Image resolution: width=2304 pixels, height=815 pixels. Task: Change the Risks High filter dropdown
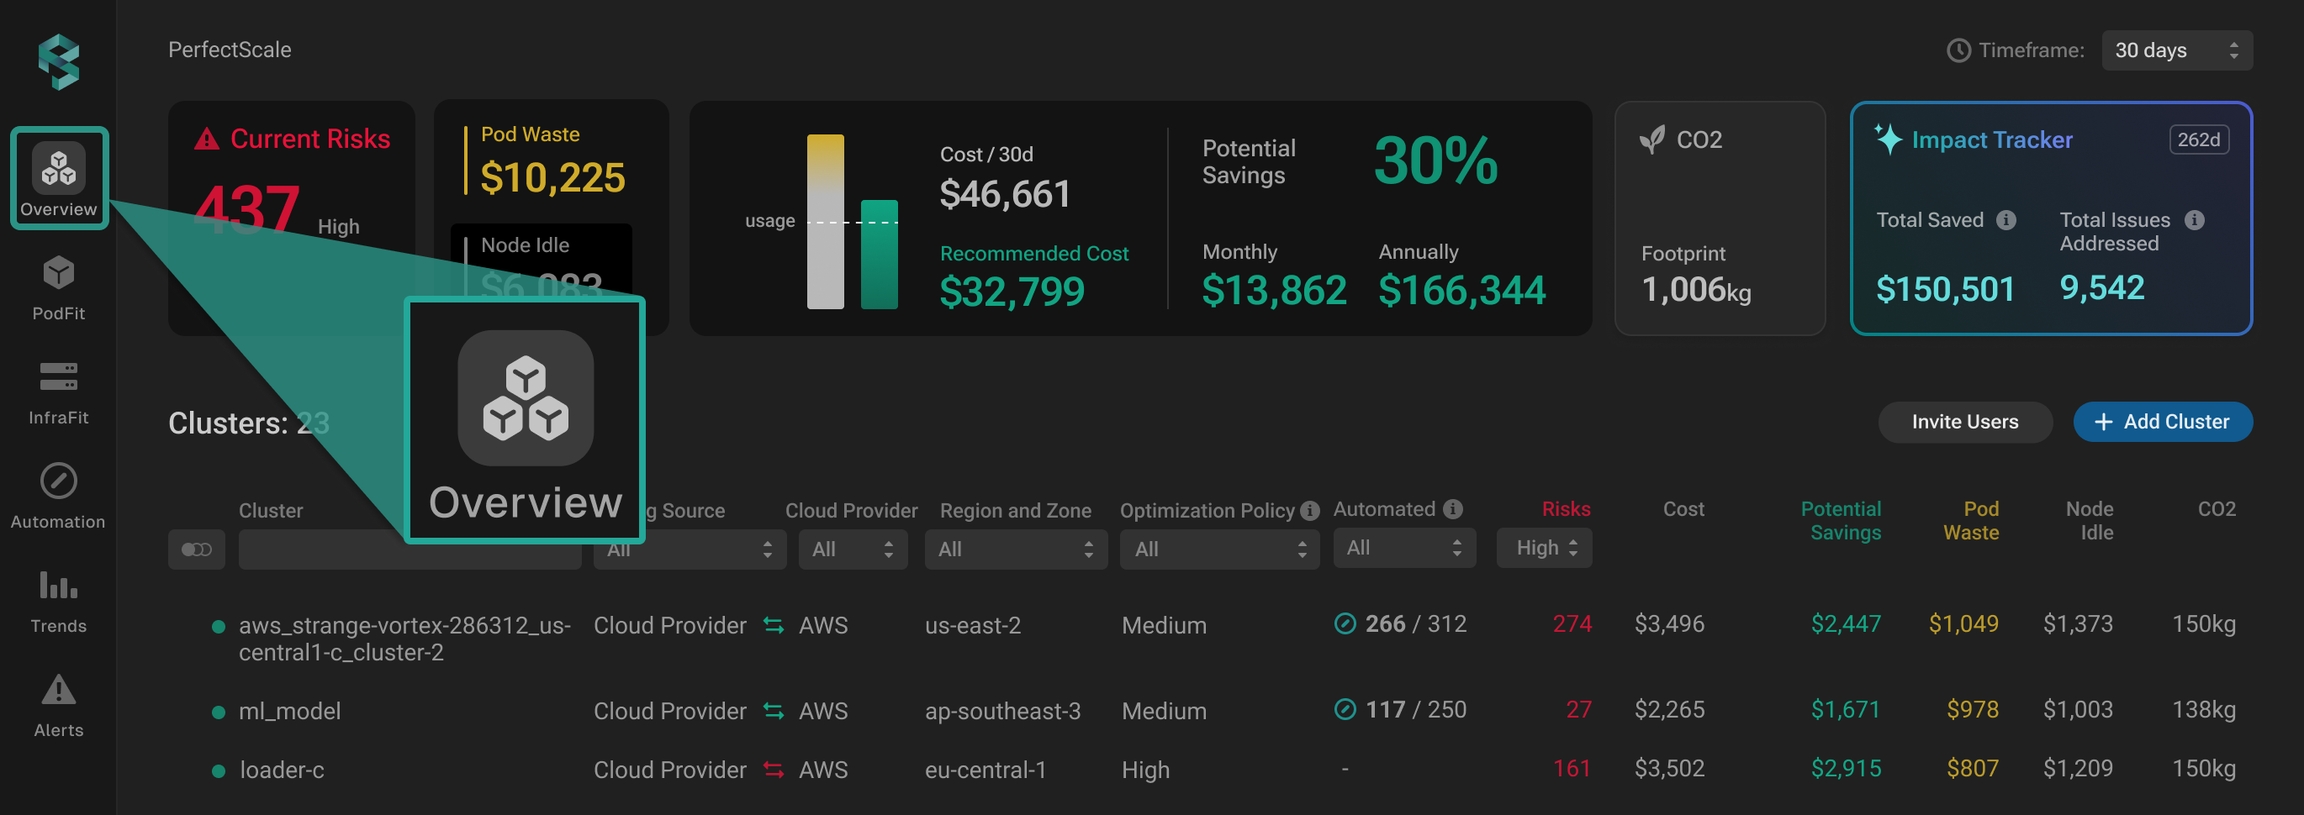pyautogui.click(x=1544, y=548)
